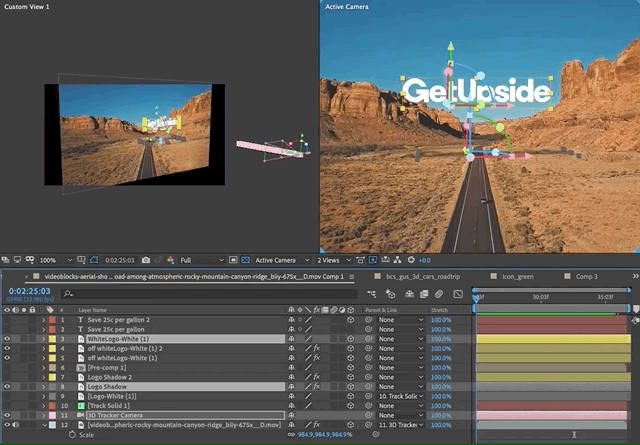Click the Always Preview This View icon
The image size is (640, 445).
click(x=5, y=260)
